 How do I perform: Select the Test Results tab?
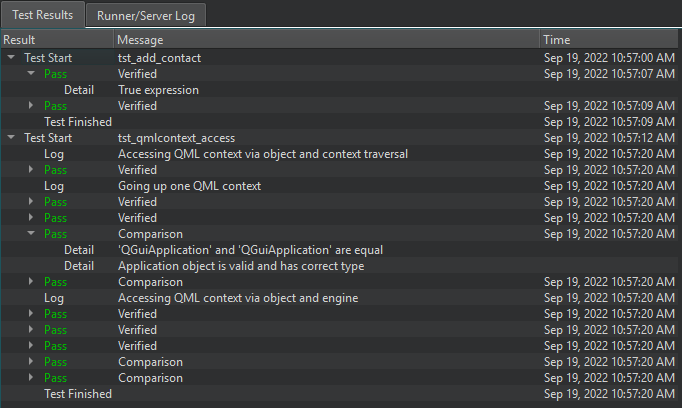click(42, 15)
